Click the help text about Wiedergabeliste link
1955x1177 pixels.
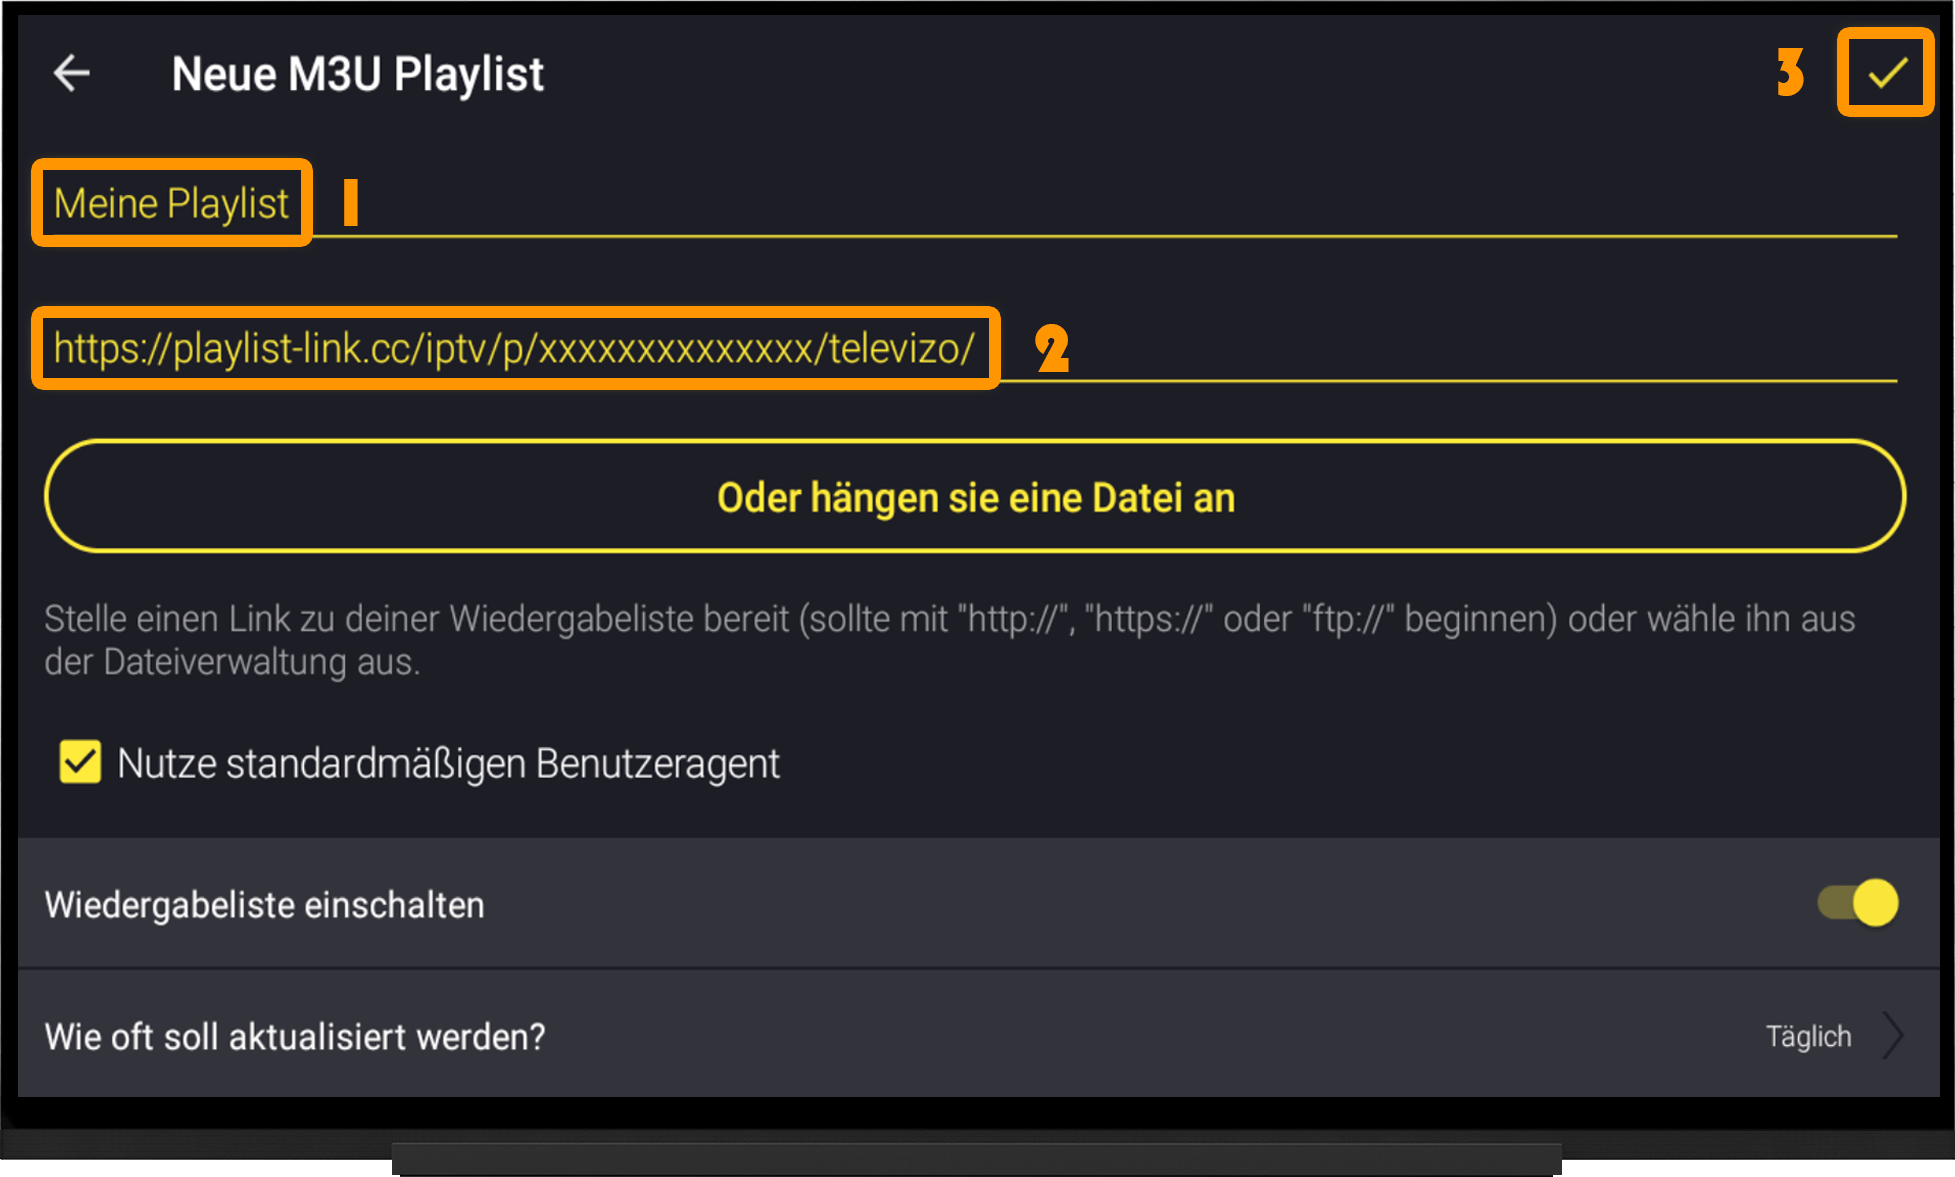click(x=949, y=640)
